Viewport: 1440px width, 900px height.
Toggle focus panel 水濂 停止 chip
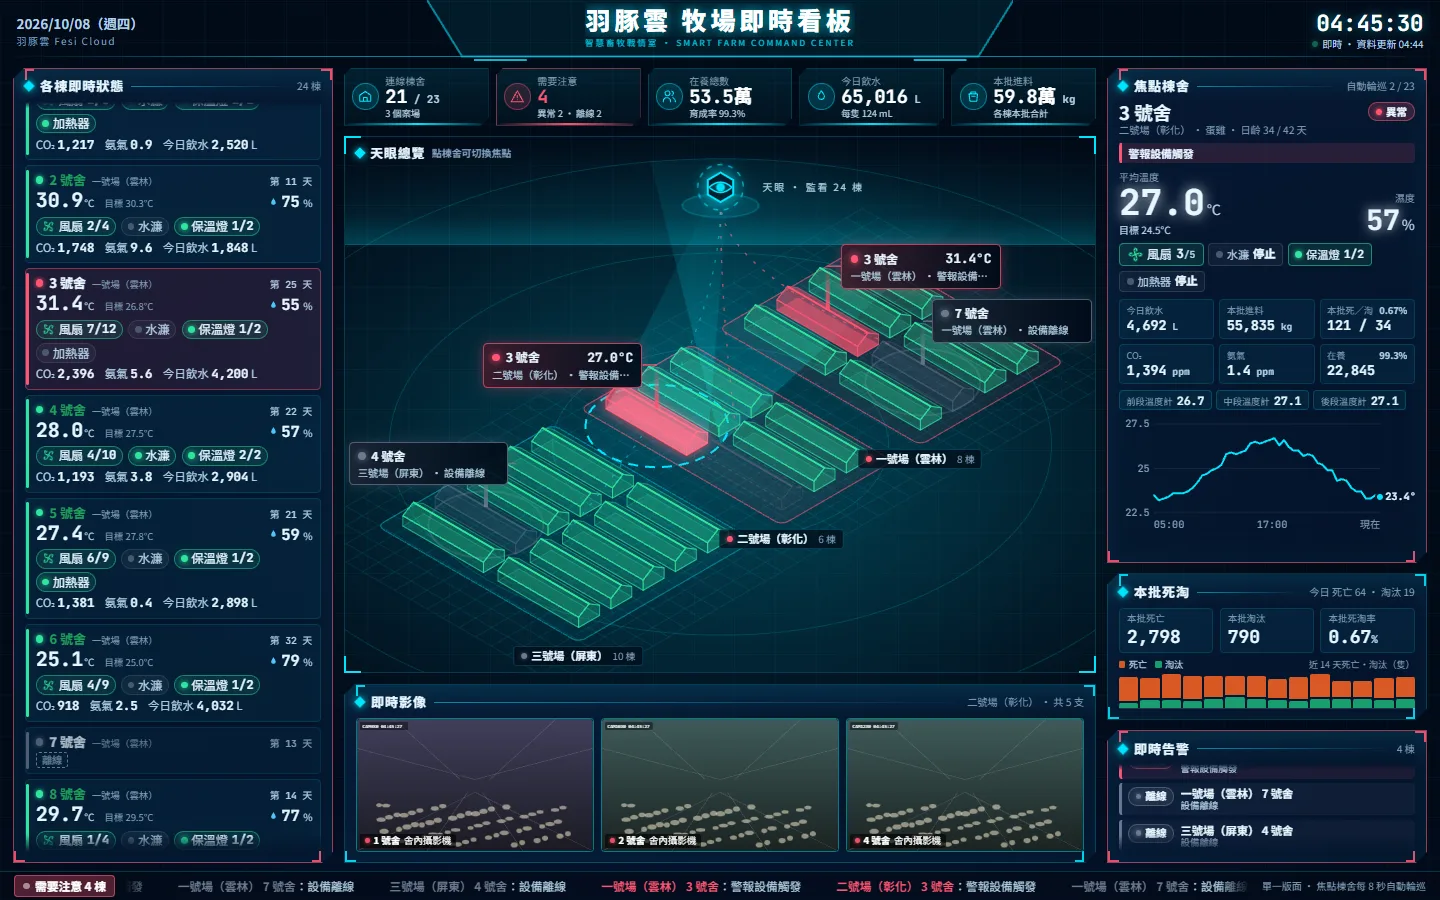pos(1245,254)
